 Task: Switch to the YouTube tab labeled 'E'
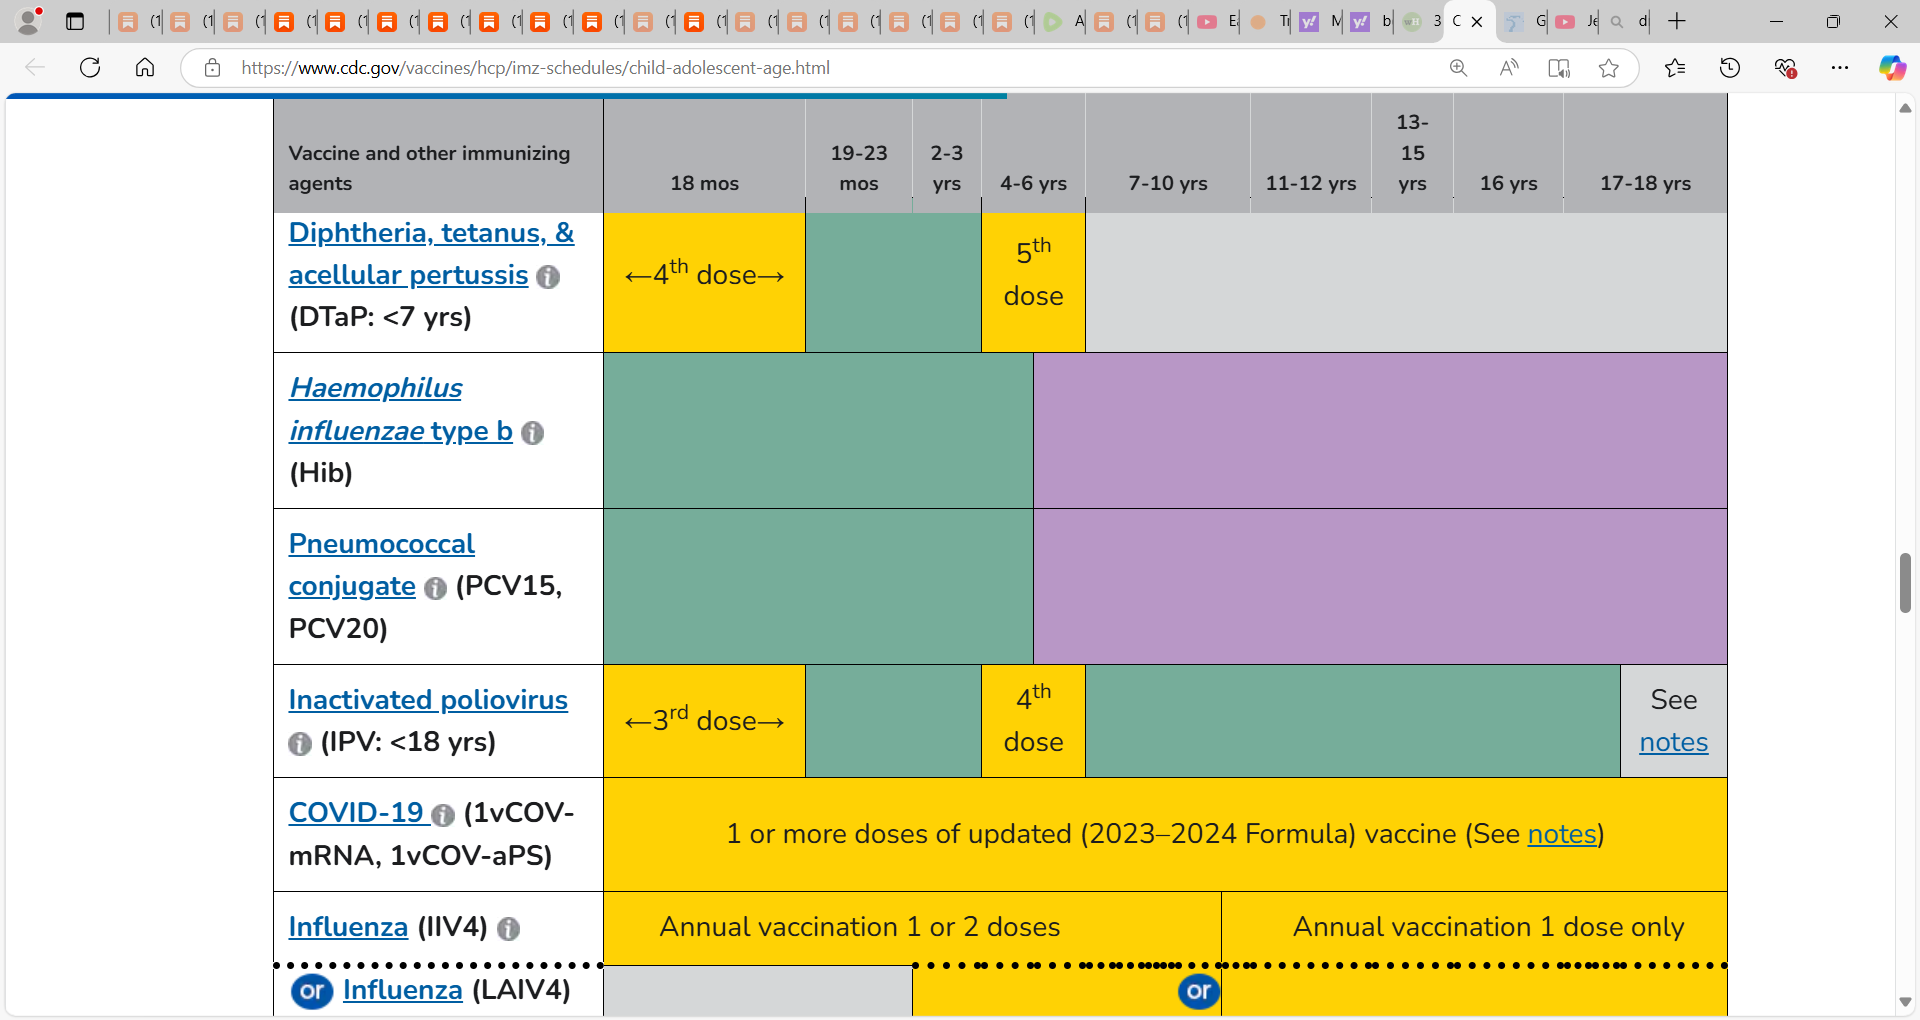(1216, 21)
